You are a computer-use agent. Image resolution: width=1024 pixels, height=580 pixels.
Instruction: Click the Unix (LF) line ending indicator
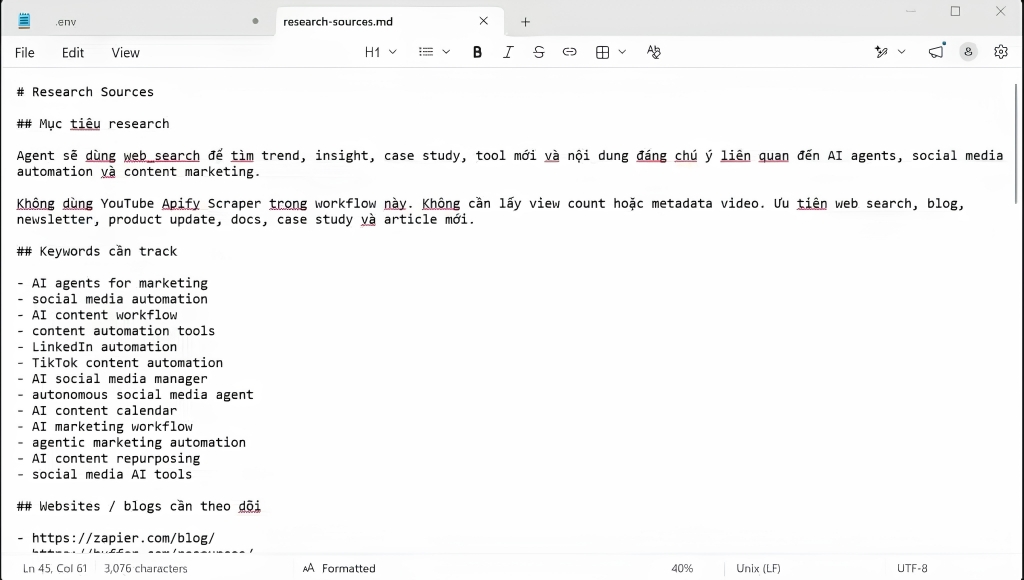click(x=758, y=568)
